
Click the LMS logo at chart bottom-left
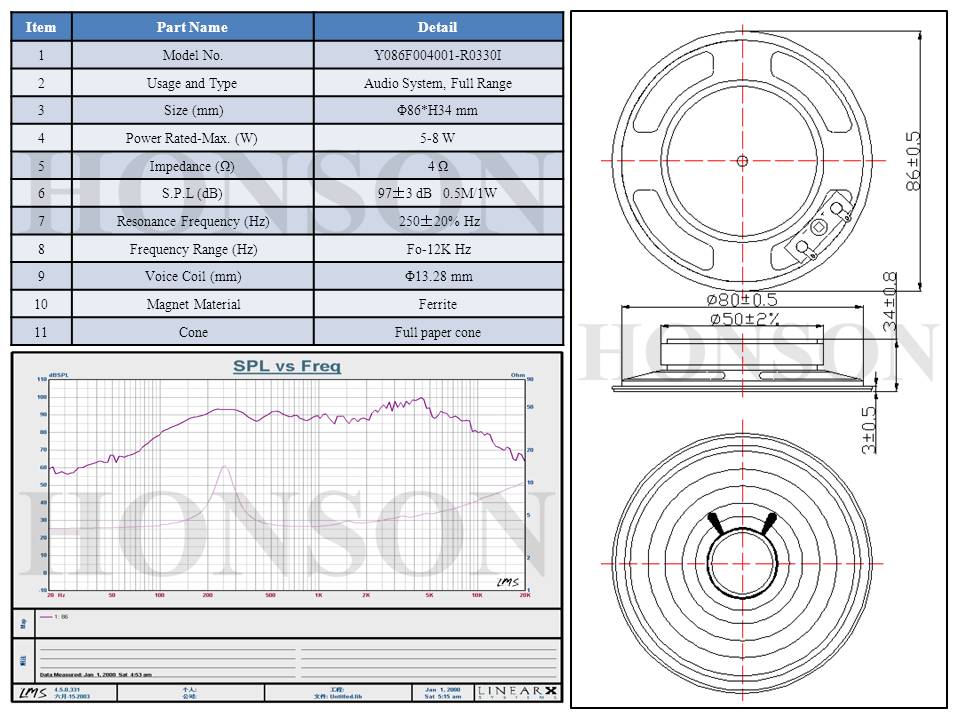(x=32, y=692)
